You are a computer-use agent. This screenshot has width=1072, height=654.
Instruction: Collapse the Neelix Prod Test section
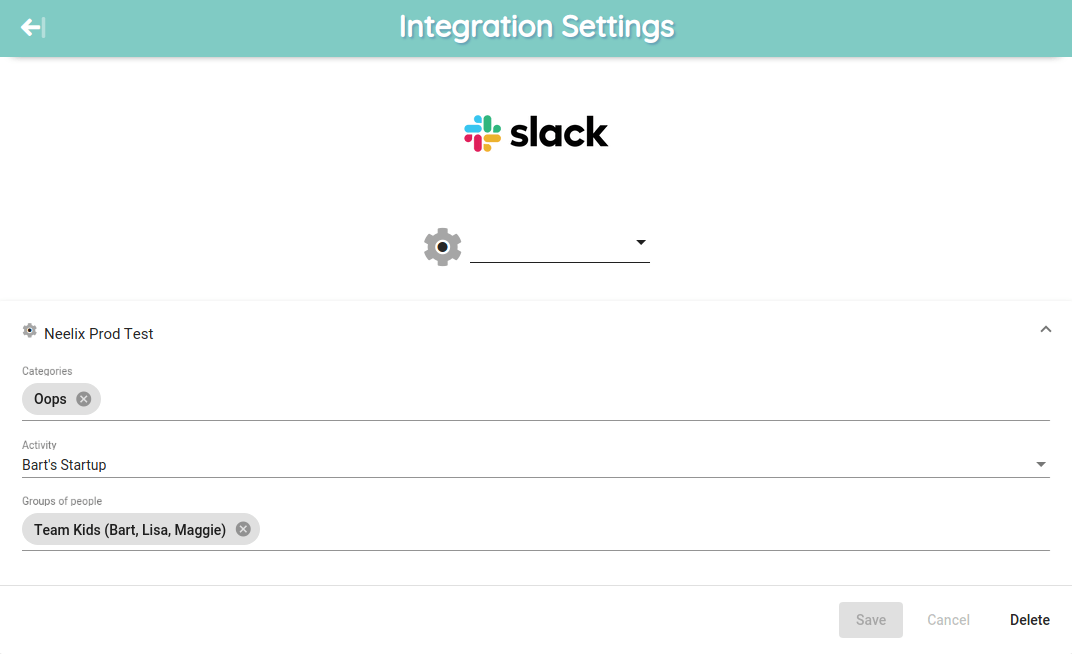(x=1045, y=329)
